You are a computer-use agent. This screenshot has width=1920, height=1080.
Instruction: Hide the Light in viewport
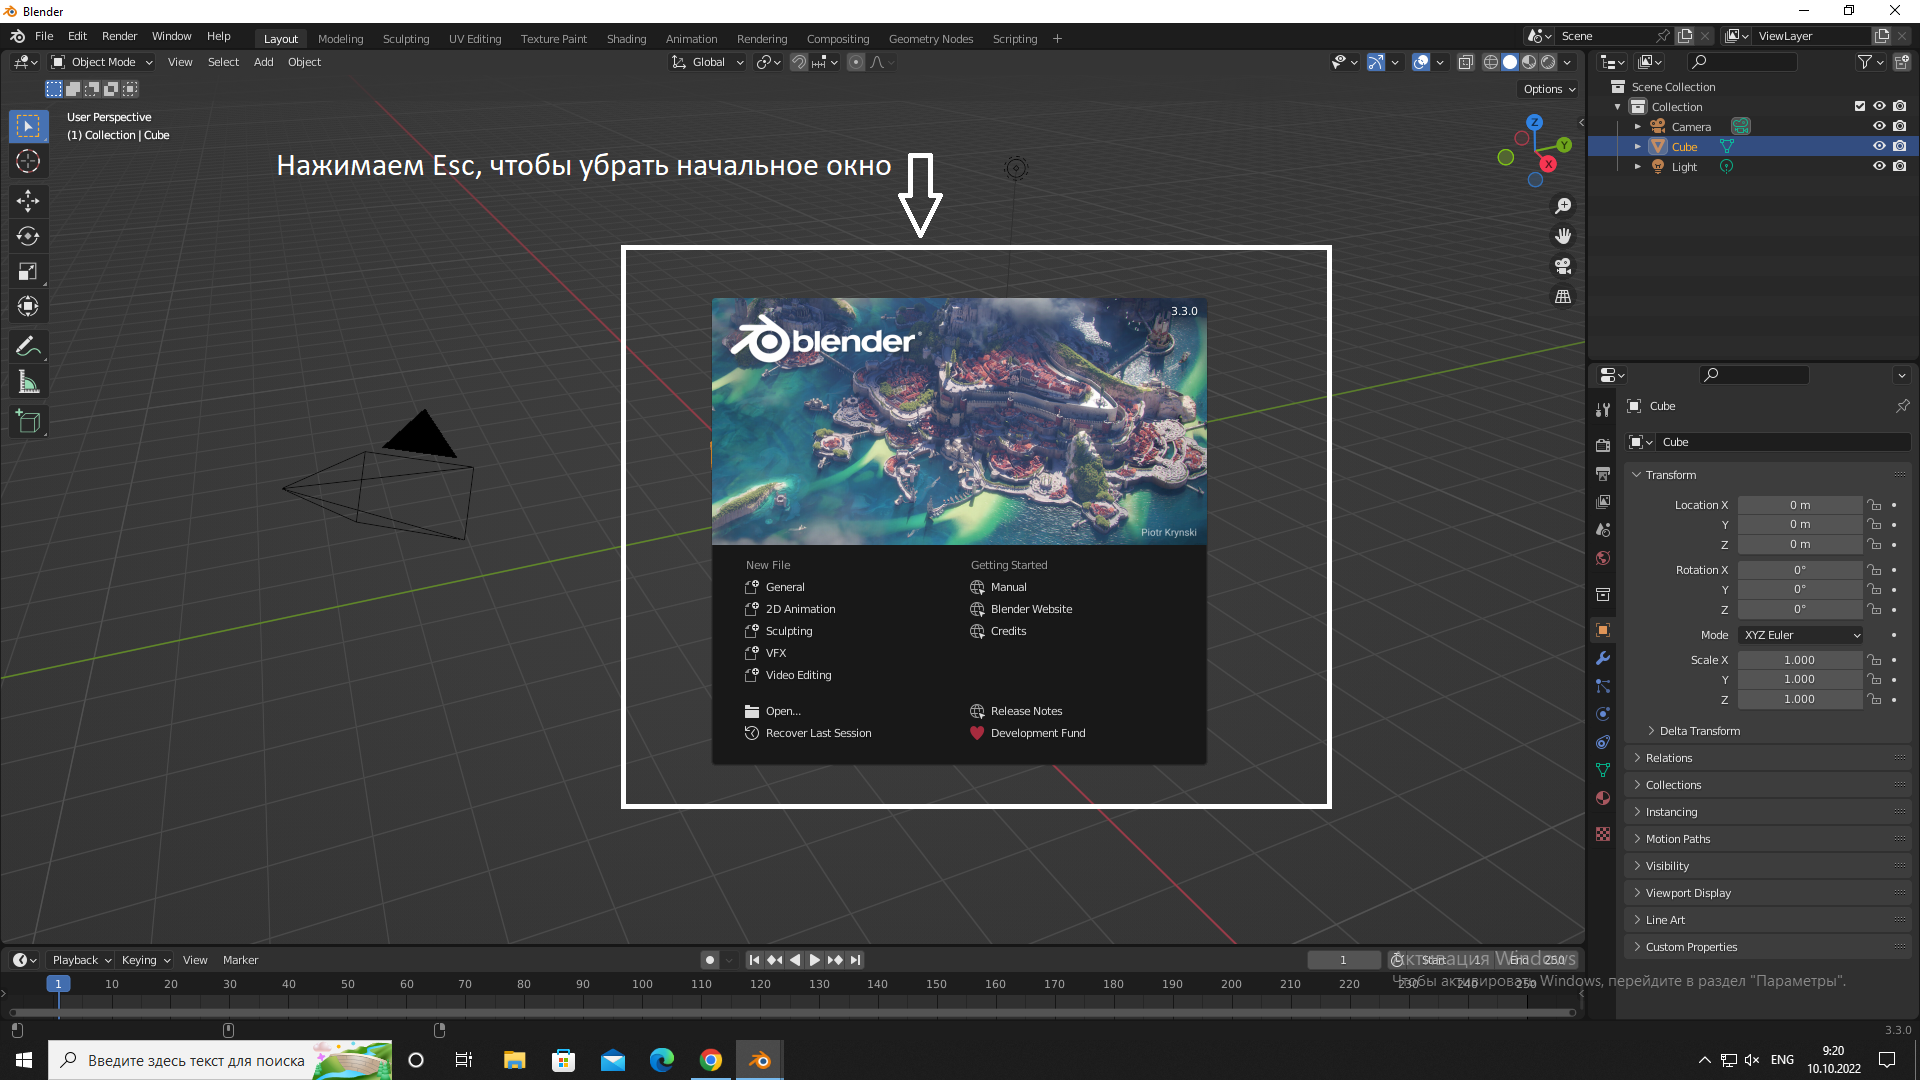1879,166
